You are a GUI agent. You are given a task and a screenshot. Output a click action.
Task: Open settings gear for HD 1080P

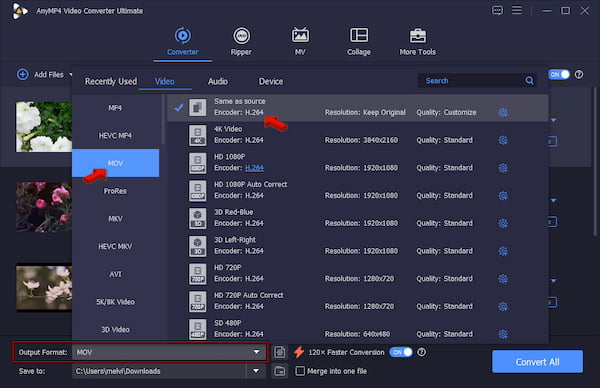coord(503,168)
